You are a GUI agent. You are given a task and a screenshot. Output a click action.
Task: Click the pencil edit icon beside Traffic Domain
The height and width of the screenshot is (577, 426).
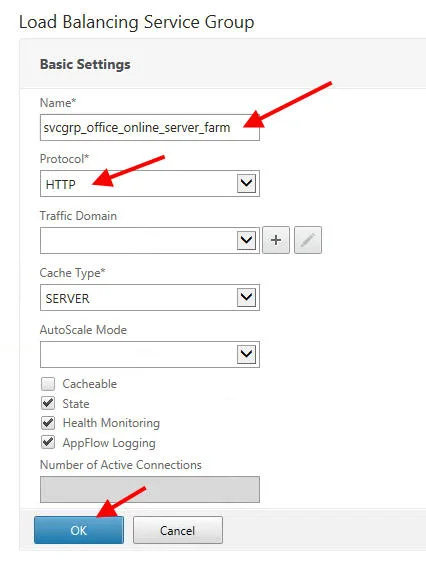(x=308, y=240)
